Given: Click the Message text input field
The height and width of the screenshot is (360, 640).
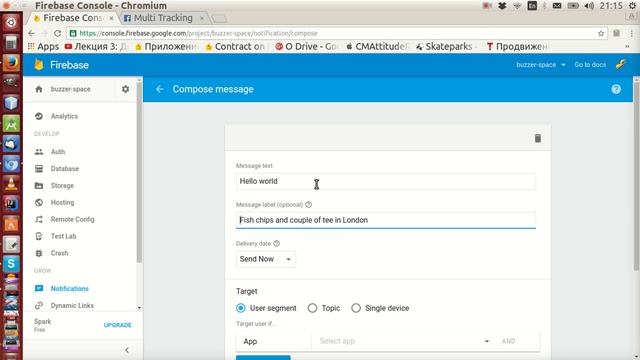Looking at the screenshot, I should 386,181.
